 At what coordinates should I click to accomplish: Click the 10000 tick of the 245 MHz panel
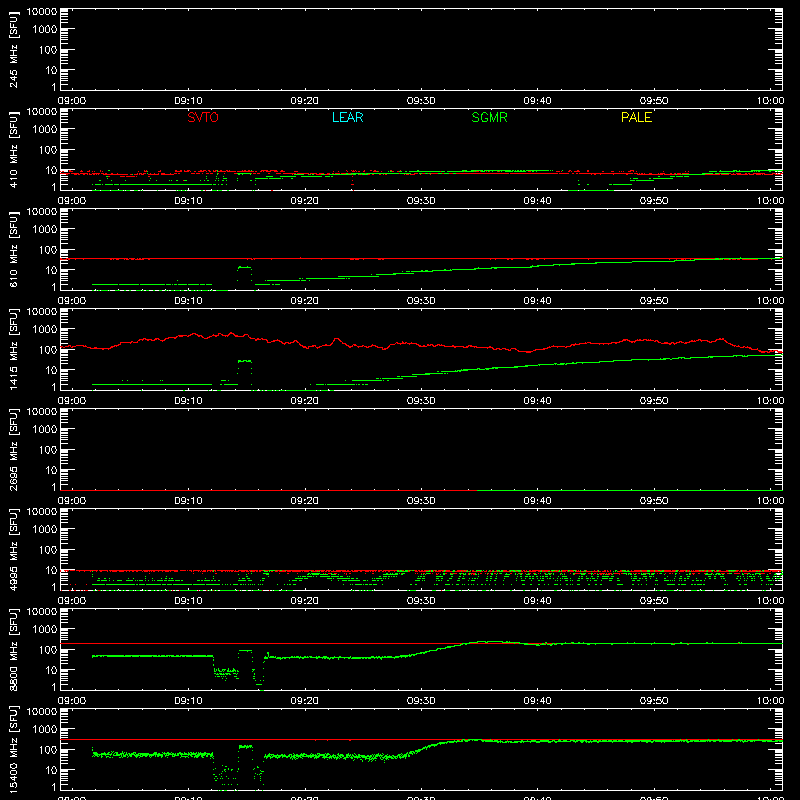(x=42, y=12)
